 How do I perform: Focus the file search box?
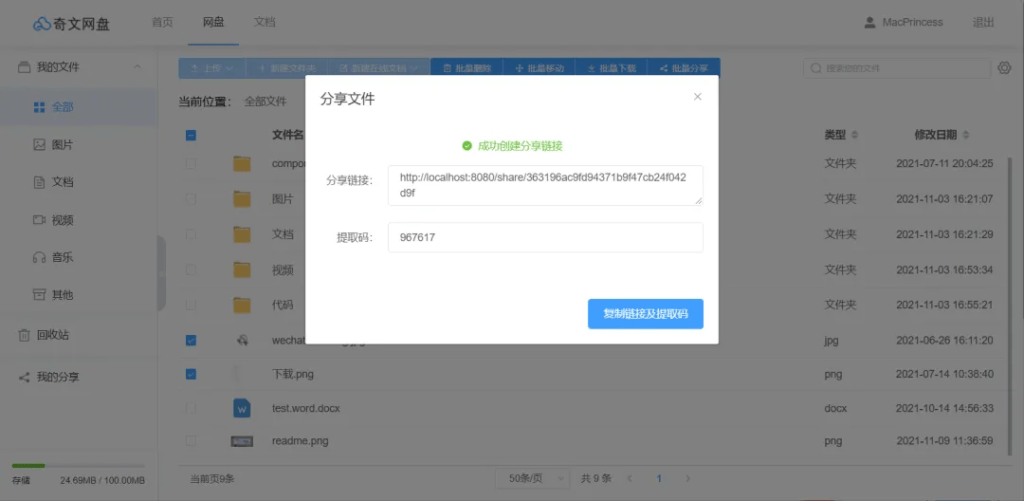(x=897, y=68)
